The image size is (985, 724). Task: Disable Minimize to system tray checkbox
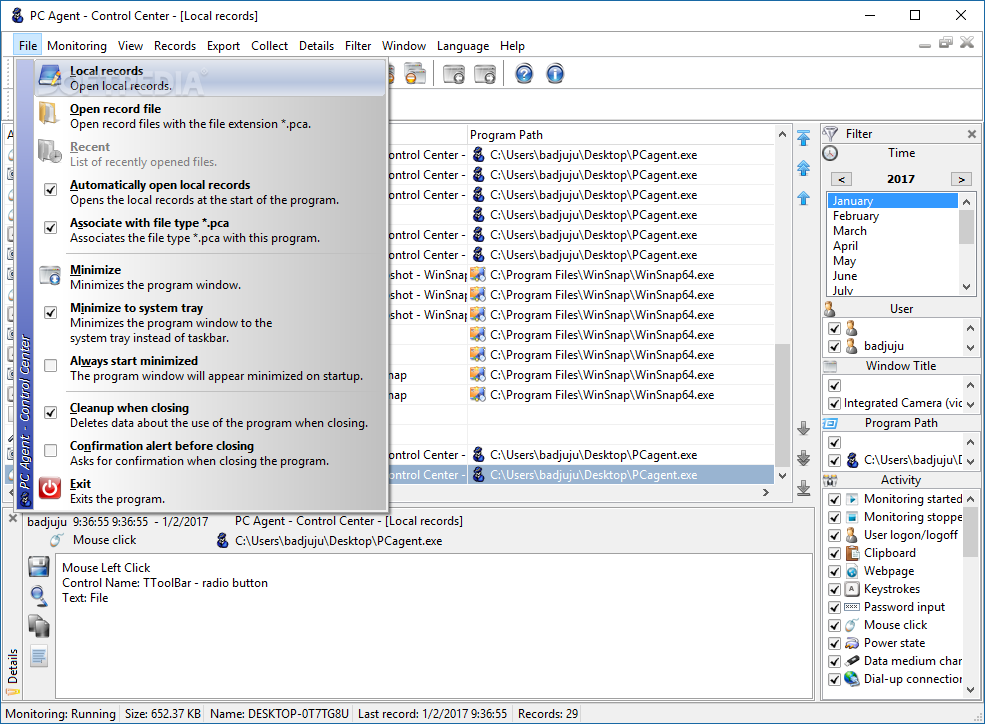[51, 312]
